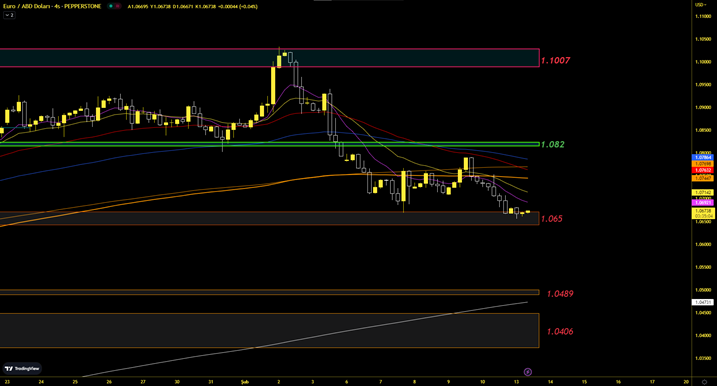Click 1.05000 on the price axis

[x=703, y=290]
